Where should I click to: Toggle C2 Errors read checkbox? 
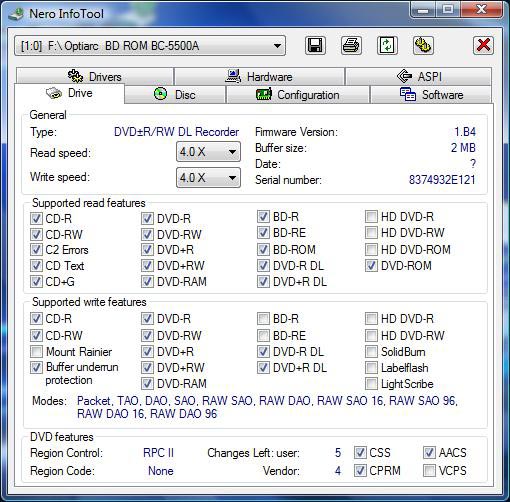(36, 250)
